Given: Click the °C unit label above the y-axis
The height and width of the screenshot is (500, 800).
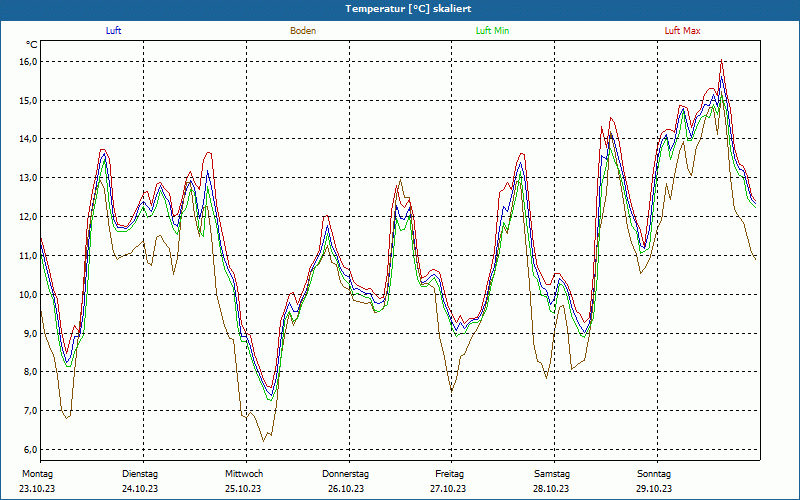Looking at the screenshot, I should coord(32,45).
